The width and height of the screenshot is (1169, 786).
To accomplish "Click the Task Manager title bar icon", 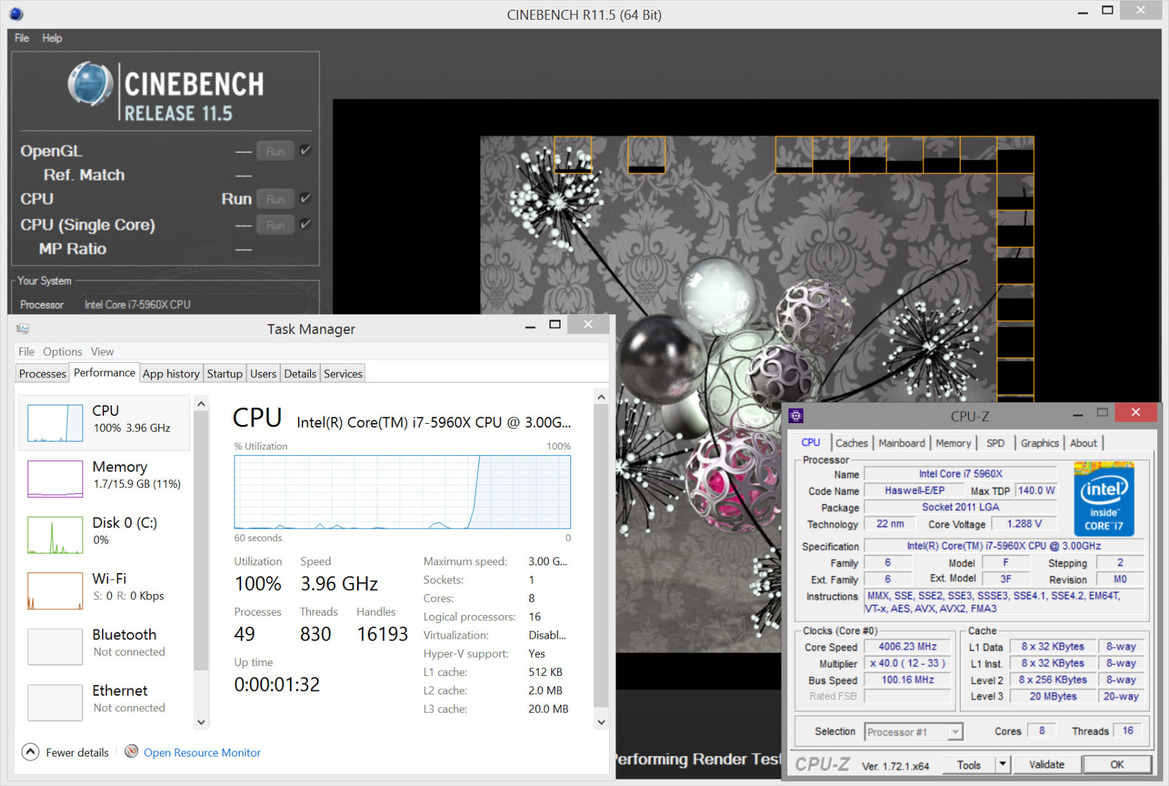I will tap(23, 329).
